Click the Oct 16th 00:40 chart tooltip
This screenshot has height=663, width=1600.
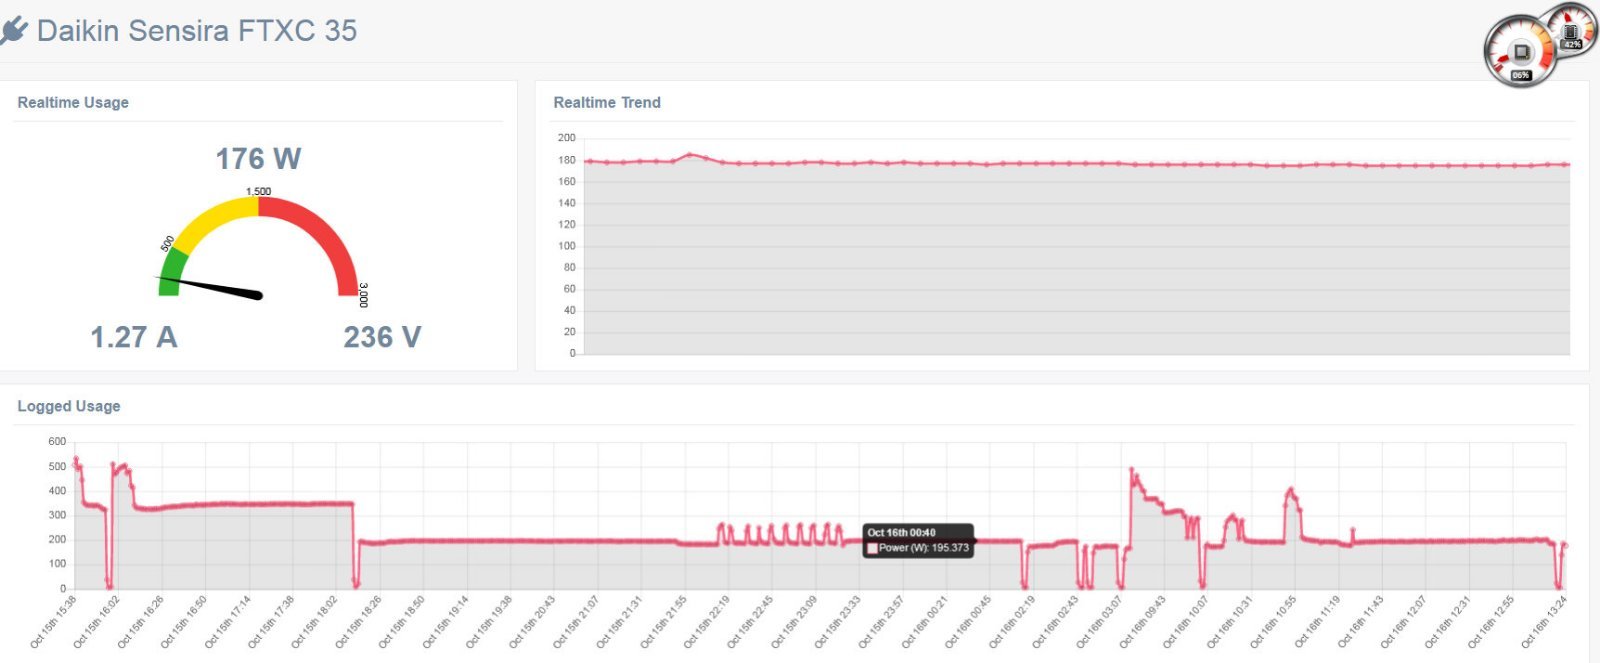coord(918,540)
